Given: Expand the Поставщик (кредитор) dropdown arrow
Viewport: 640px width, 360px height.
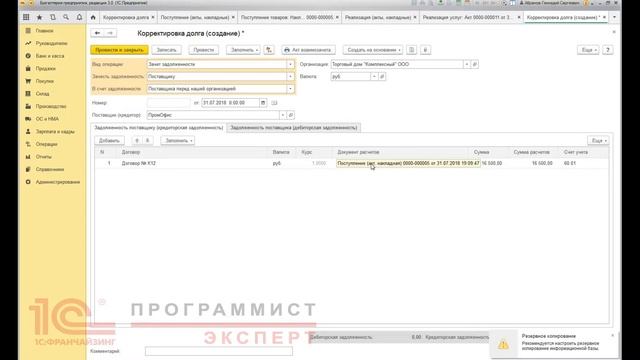Looking at the screenshot, I should click(x=282, y=115).
